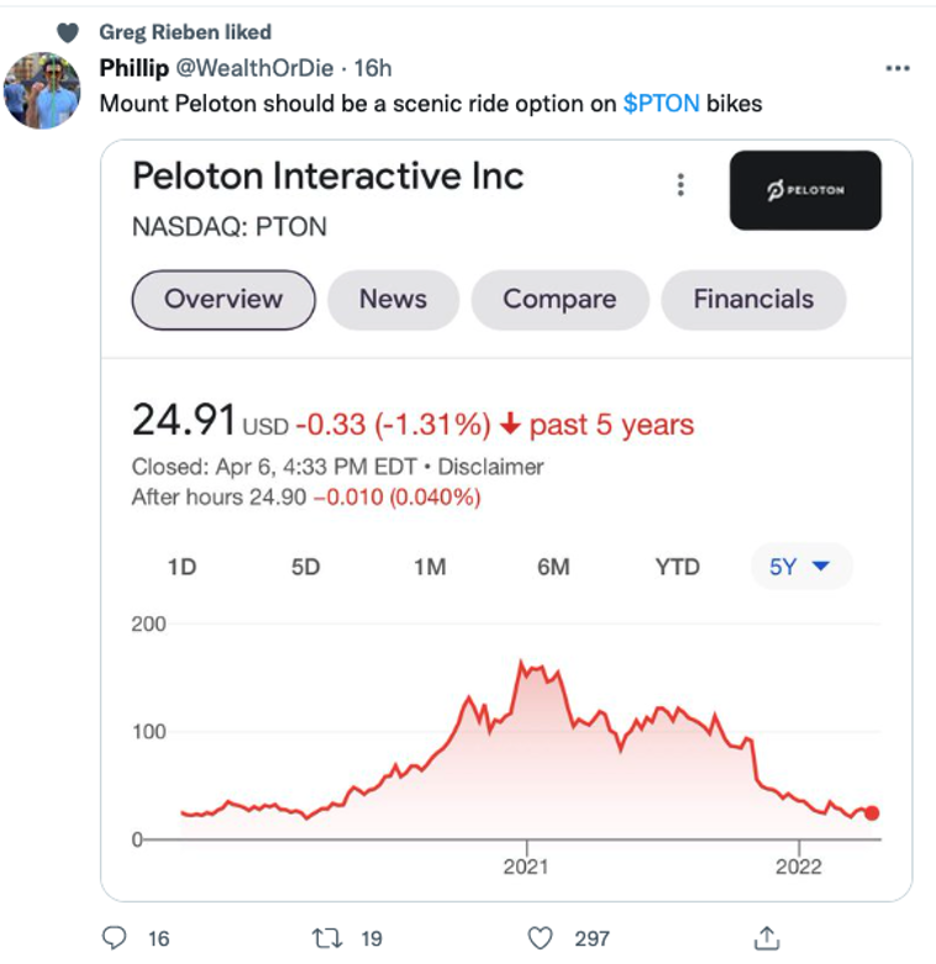
Task: Switch to the News tab
Action: tap(393, 299)
